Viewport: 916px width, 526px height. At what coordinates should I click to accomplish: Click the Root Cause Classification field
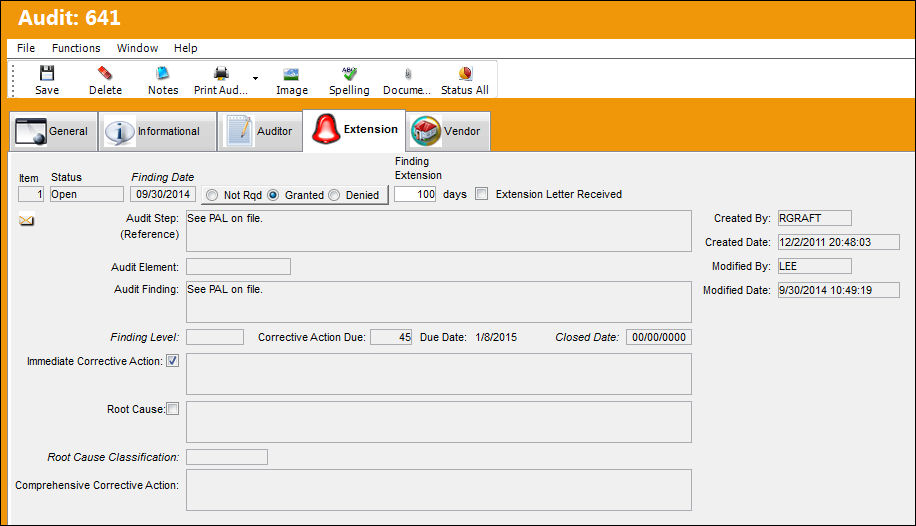tap(227, 456)
